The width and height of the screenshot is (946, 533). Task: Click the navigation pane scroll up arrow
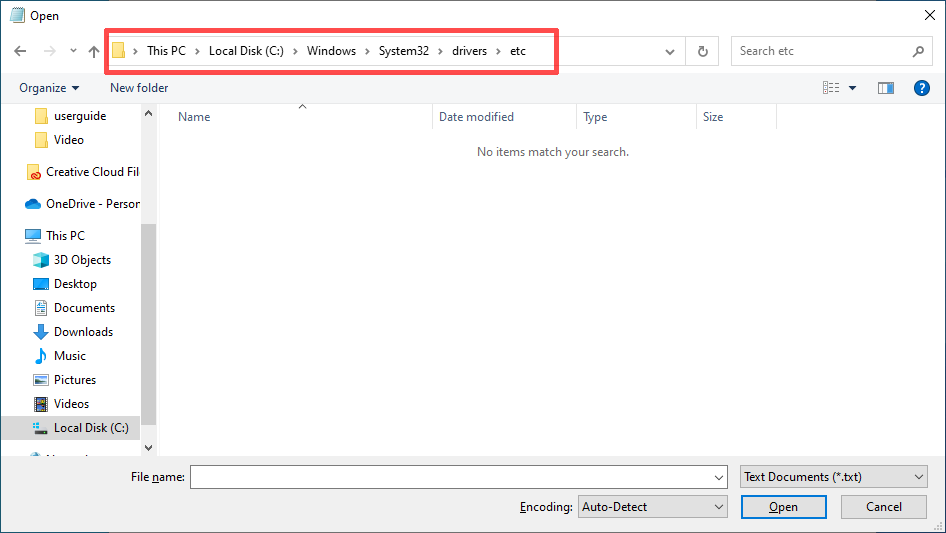(x=148, y=113)
